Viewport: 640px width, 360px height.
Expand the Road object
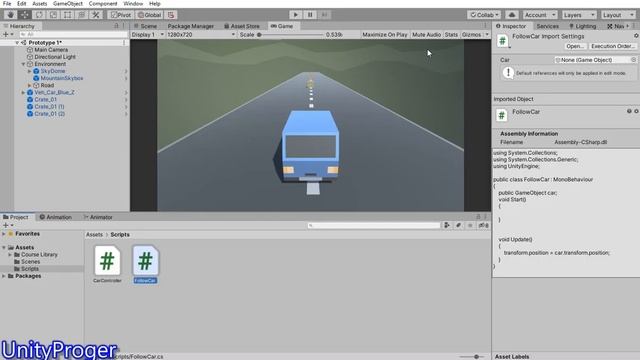pyautogui.click(x=29, y=85)
